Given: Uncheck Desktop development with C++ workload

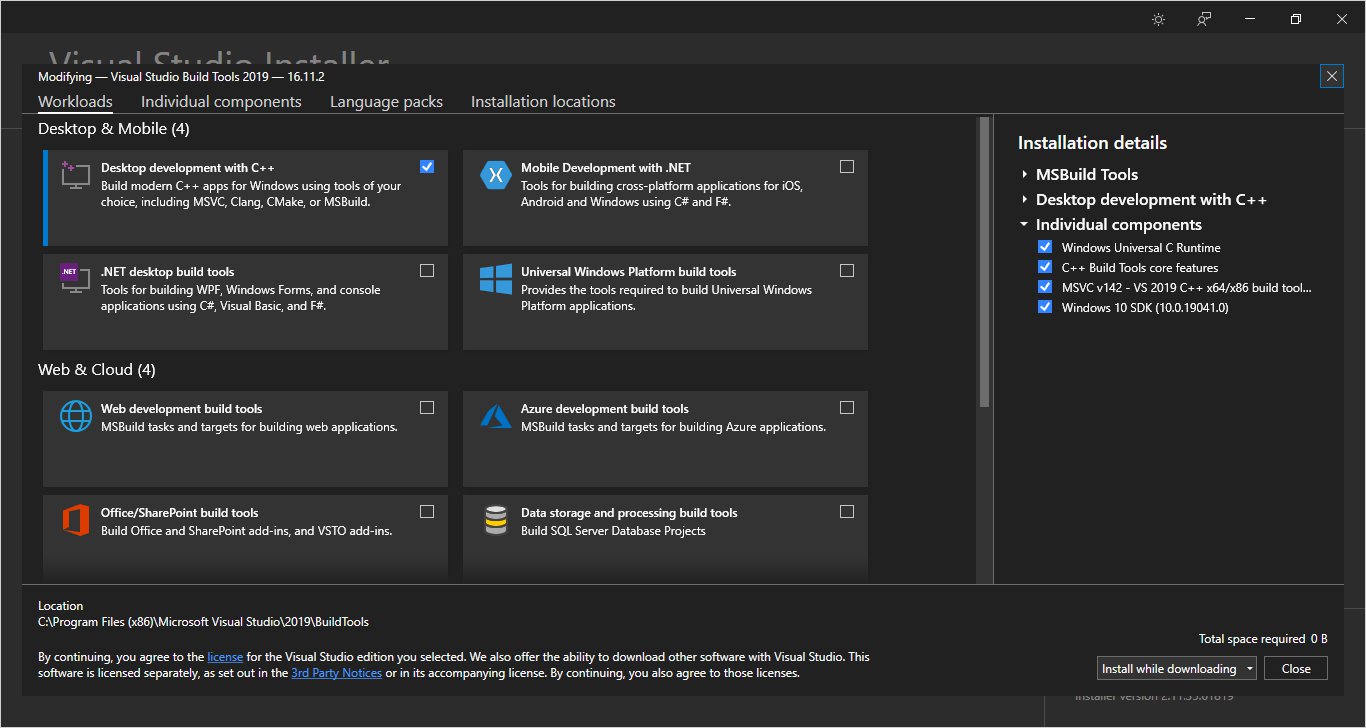Looking at the screenshot, I should 427,166.
